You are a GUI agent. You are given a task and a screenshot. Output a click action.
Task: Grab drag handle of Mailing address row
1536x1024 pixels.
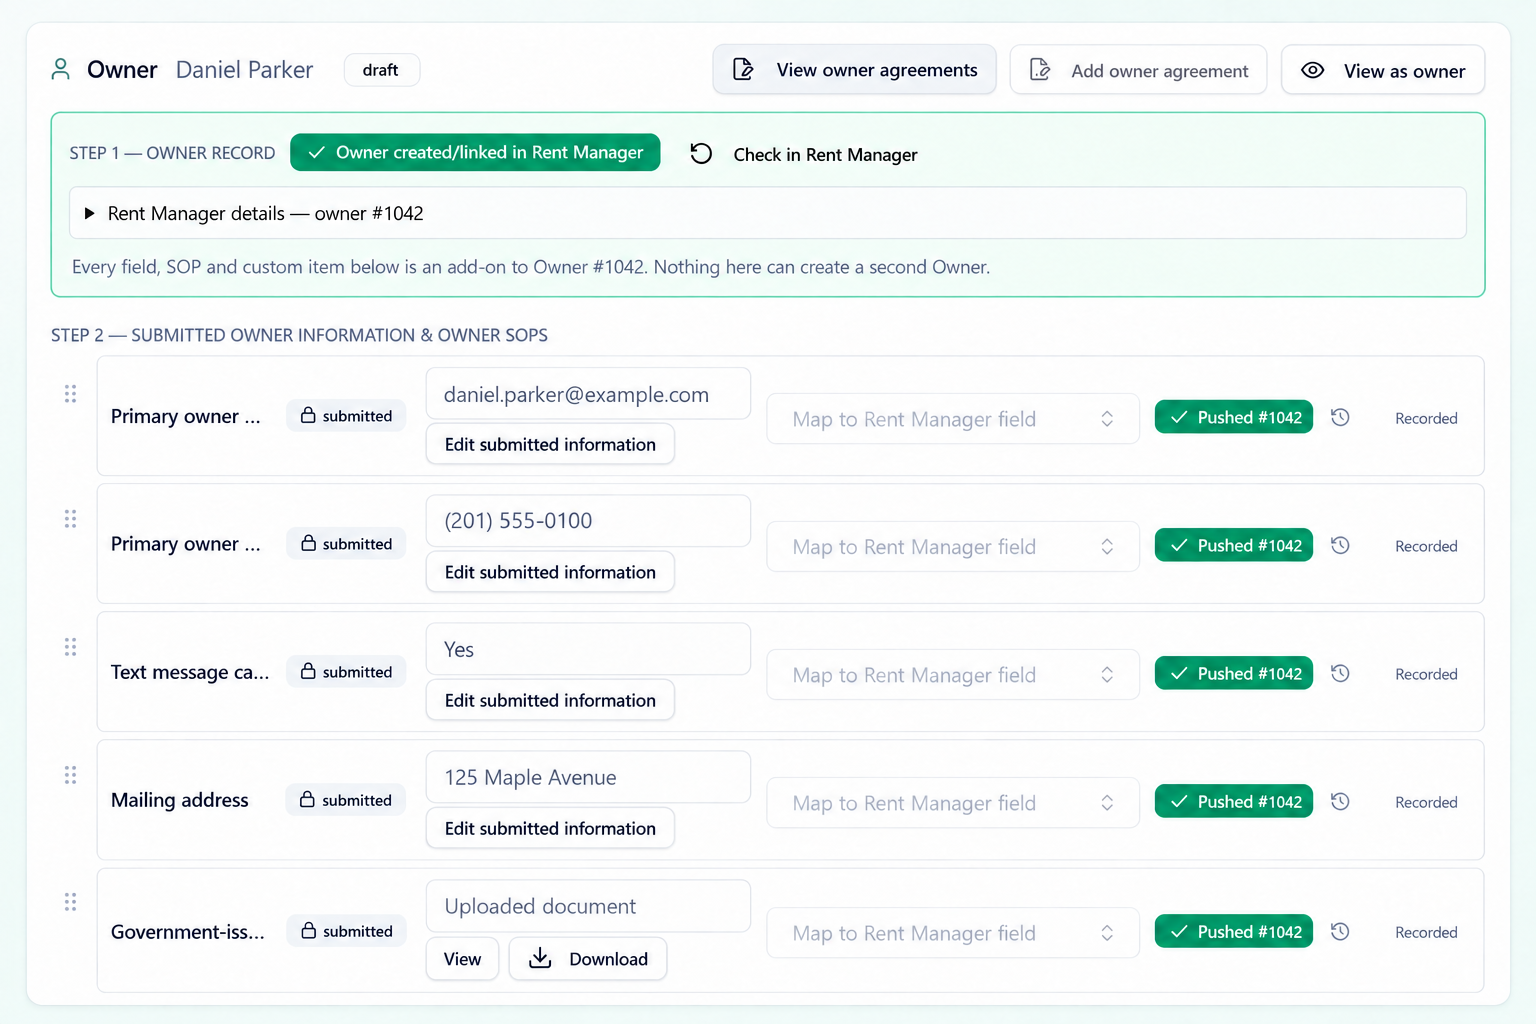point(70,775)
